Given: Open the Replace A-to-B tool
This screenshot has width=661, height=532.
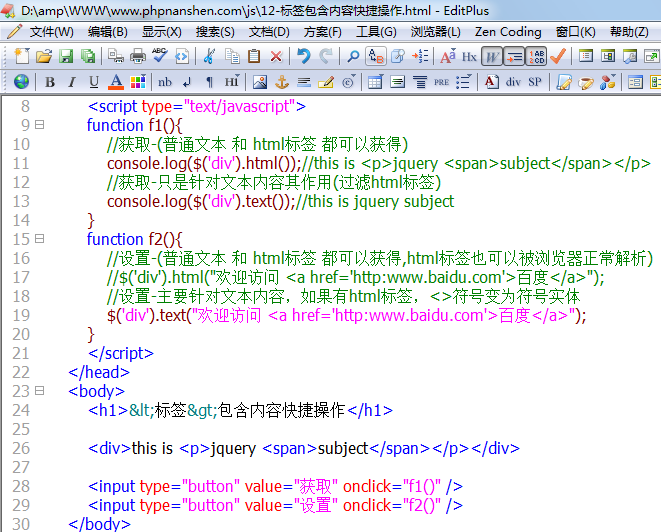Looking at the screenshot, I should tap(376, 56).
